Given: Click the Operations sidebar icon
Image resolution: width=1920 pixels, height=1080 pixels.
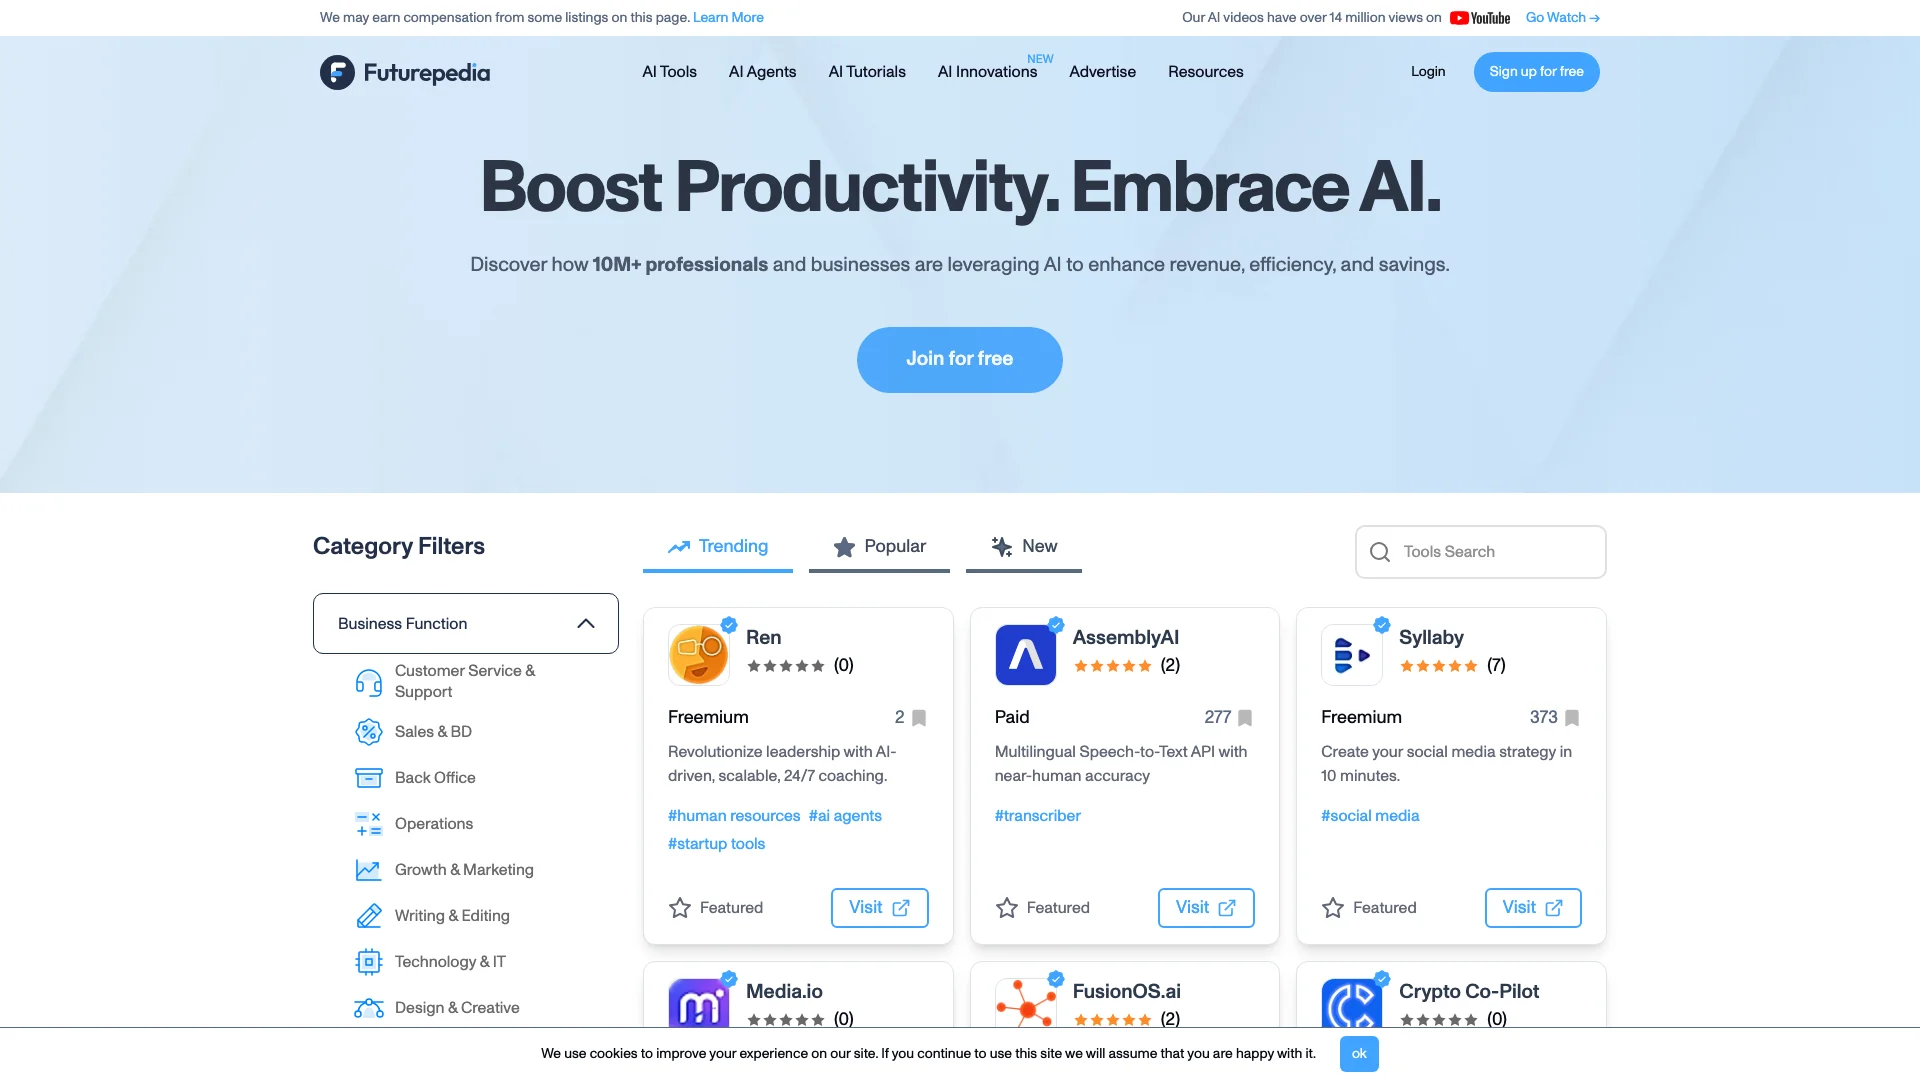Looking at the screenshot, I should pyautogui.click(x=367, y=823).
